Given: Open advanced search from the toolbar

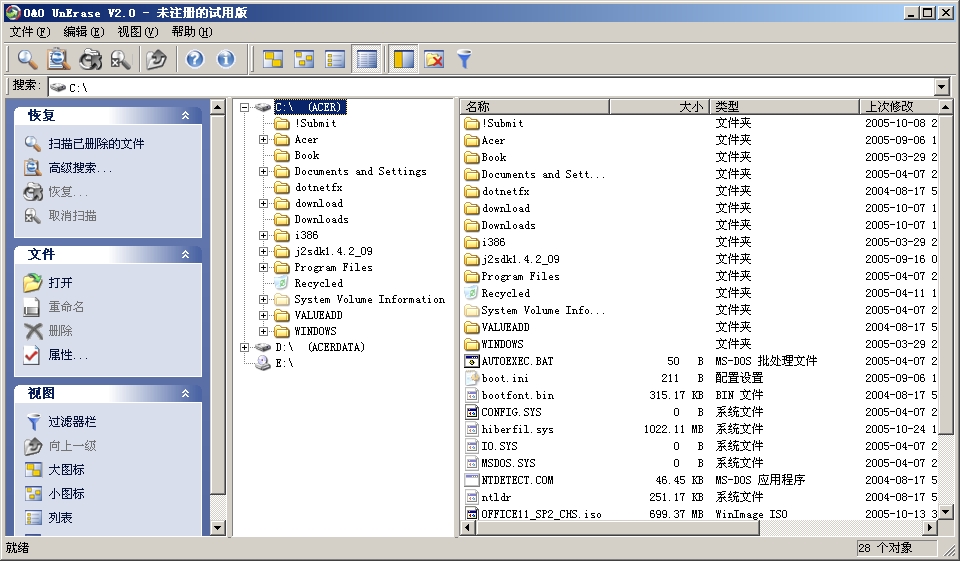Looking at the screenshot, I should tap(58, 59).
